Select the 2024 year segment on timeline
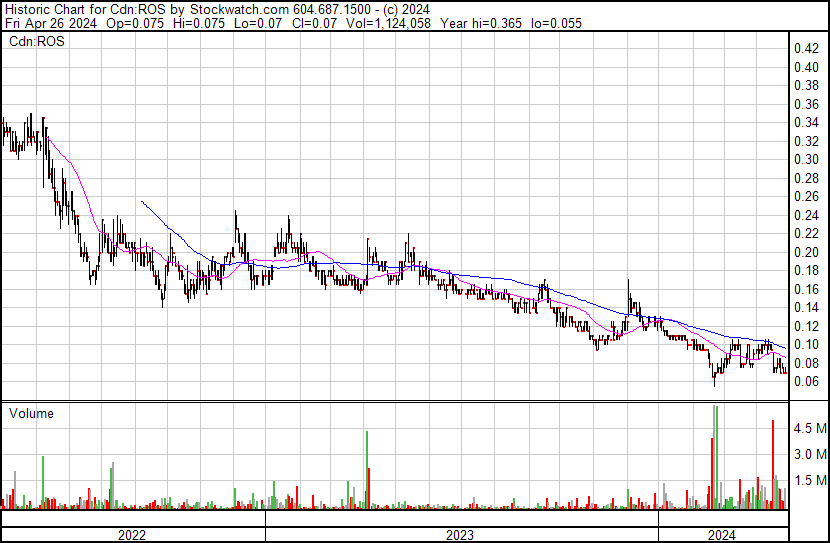The width and height of the screenshot is (830, 543). (x=723, y=533)
